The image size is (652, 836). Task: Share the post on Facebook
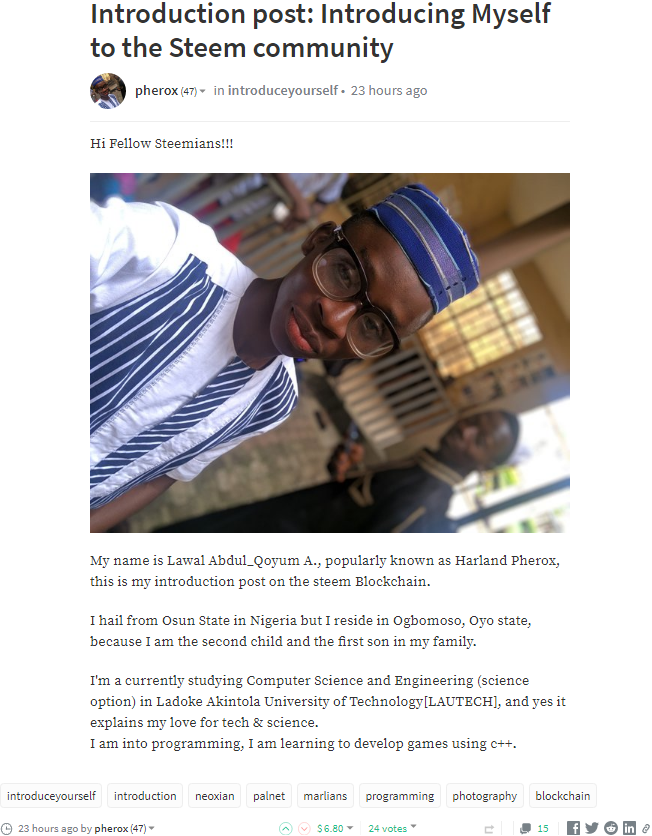[x=574, y=828]
